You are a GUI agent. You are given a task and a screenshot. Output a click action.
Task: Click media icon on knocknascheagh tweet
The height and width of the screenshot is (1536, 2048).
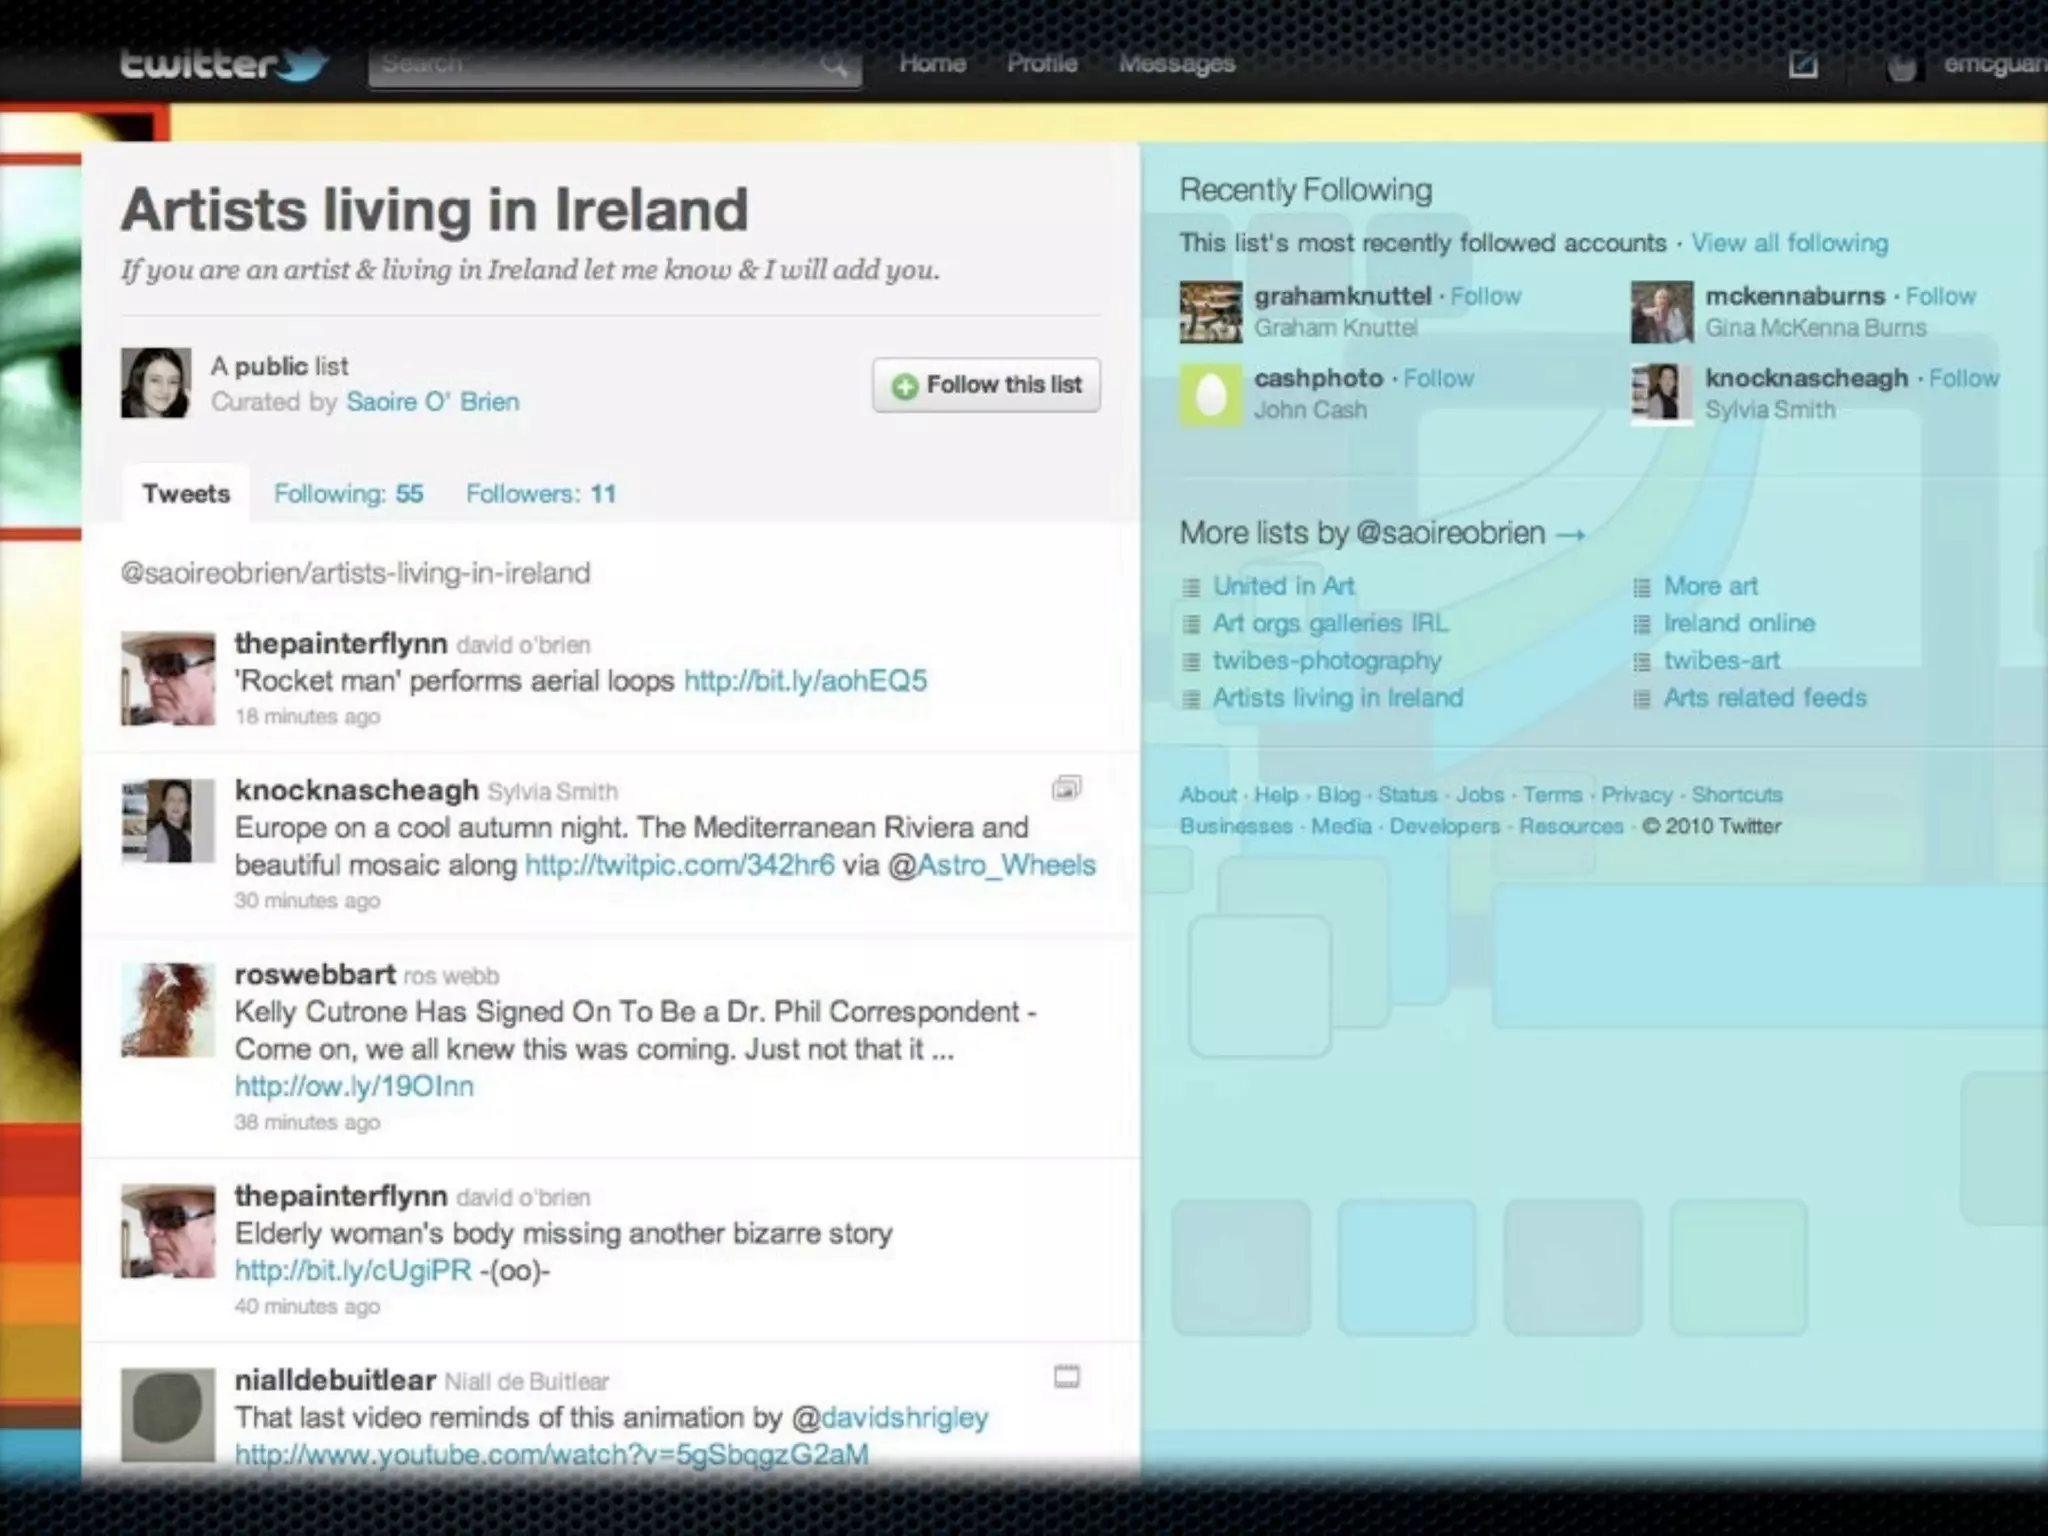[x=1066, y=789]
